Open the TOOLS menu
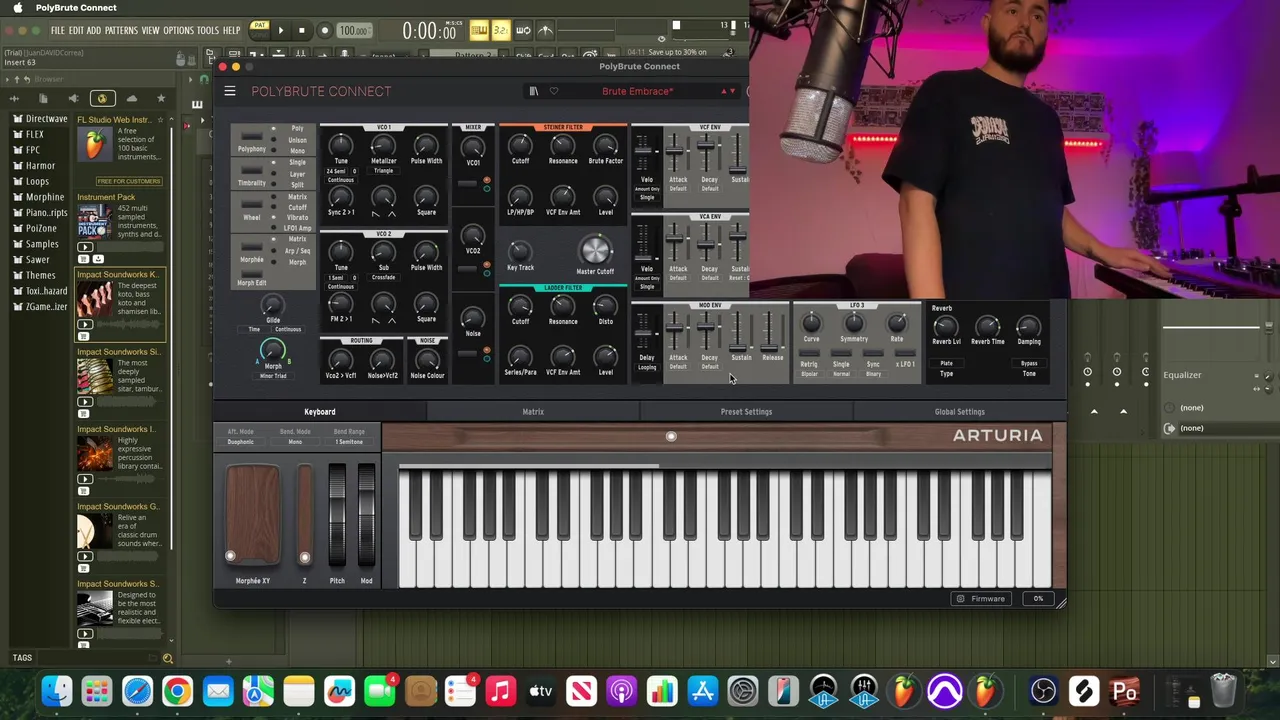Screen dimensions: 1280x720 208,31
